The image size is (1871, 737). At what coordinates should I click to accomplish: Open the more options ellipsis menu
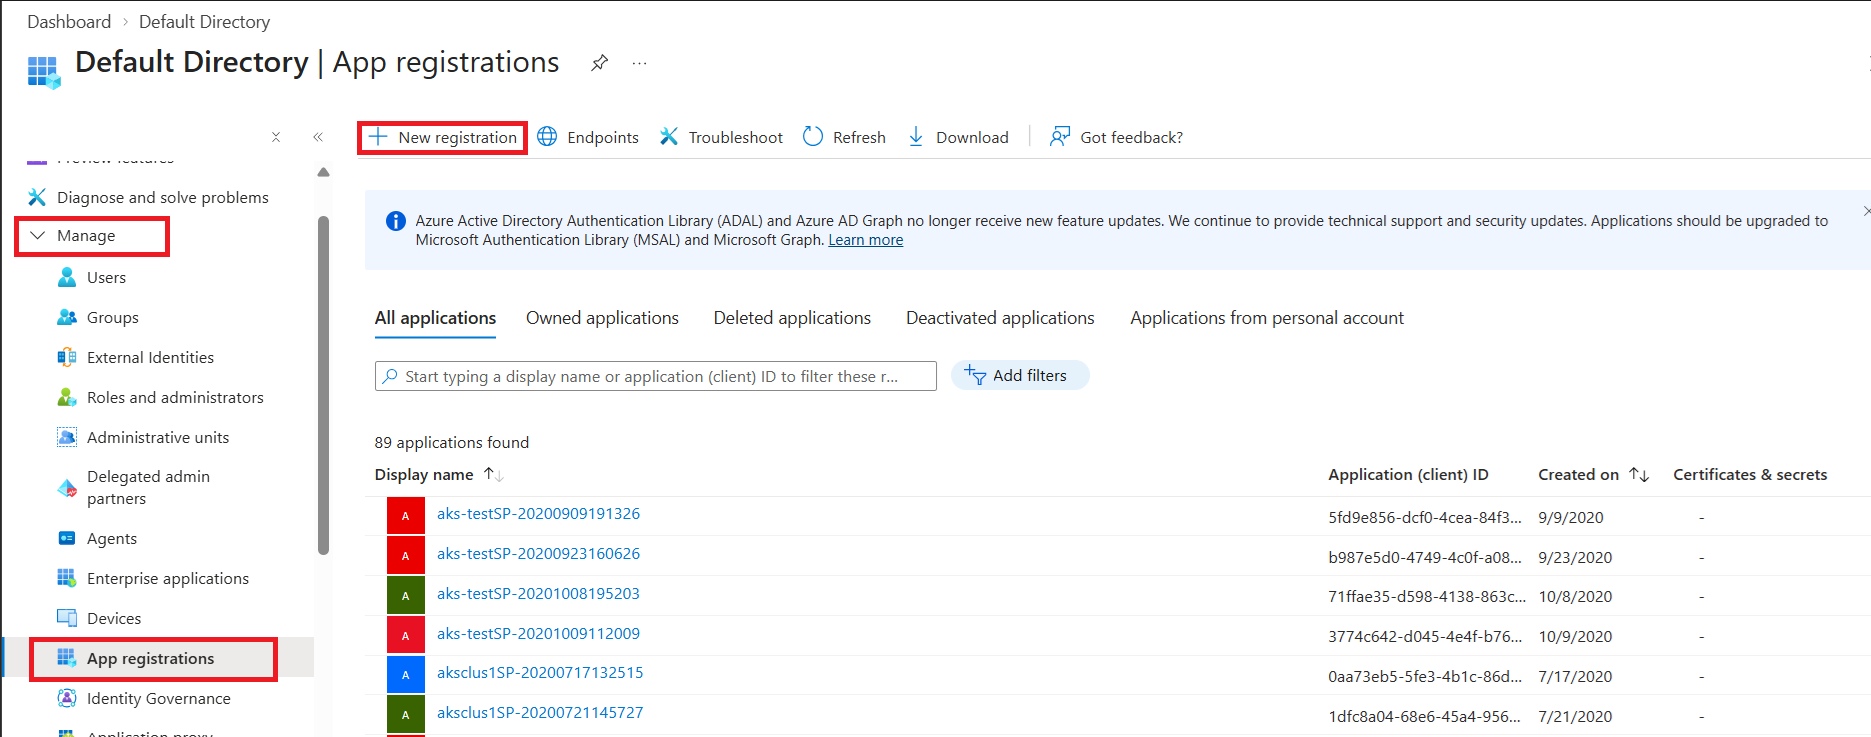click(640, 63)
